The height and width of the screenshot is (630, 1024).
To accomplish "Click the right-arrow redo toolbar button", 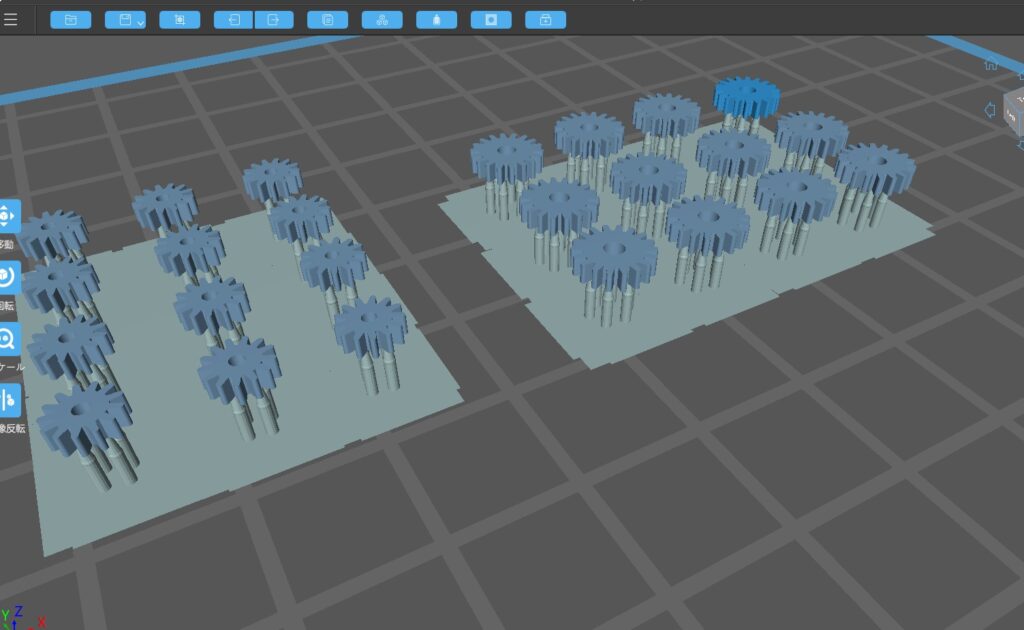I will 274,20.
